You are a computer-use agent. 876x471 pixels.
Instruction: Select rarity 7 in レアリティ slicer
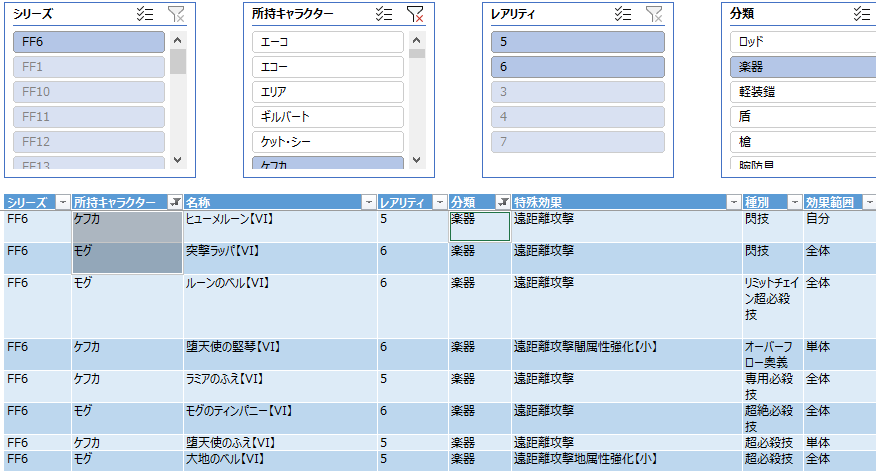578,142
